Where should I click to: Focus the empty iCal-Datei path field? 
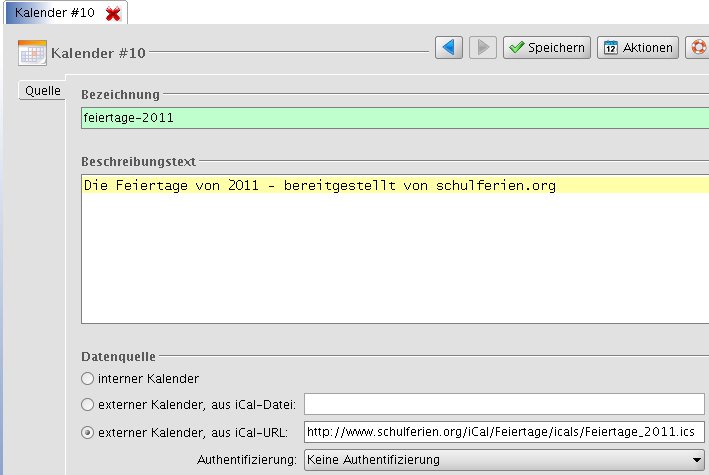504,404
